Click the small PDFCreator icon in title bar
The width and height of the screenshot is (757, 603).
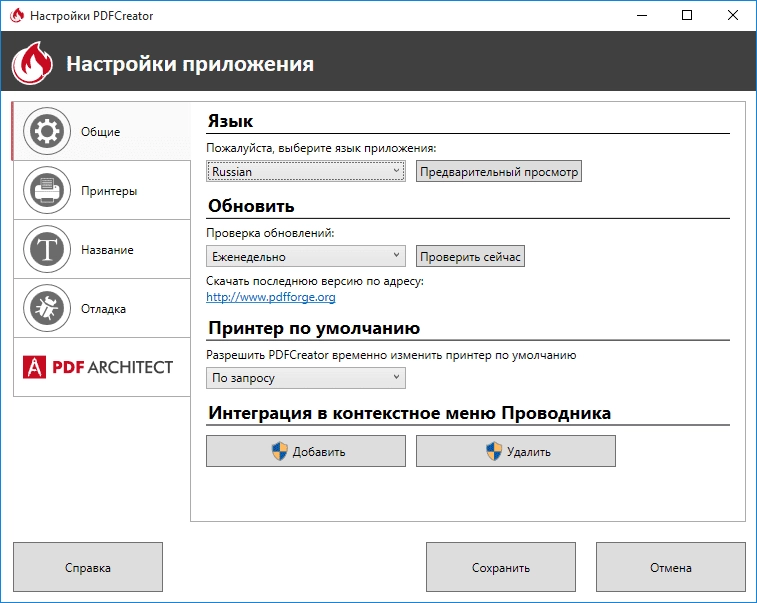tap(17, 15)
